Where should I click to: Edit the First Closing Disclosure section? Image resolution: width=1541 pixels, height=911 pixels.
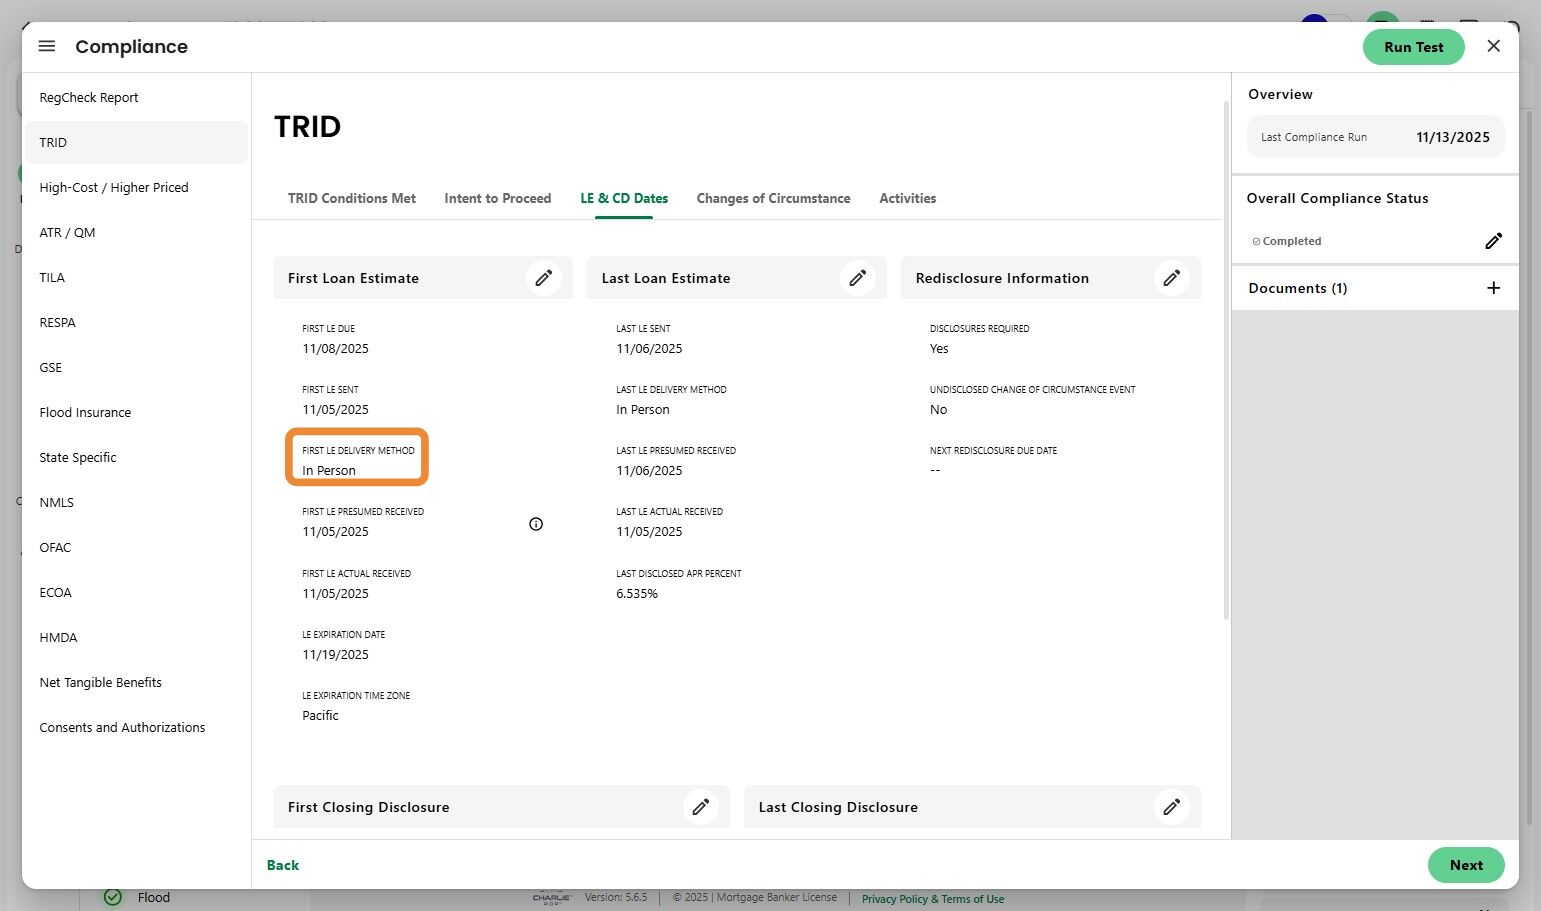[x=701, y=807]
